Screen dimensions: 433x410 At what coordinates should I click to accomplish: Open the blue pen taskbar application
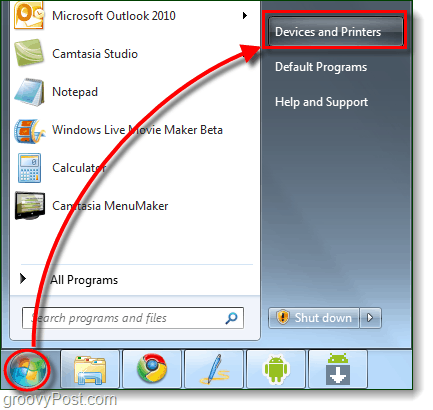[x=214, y=369]
